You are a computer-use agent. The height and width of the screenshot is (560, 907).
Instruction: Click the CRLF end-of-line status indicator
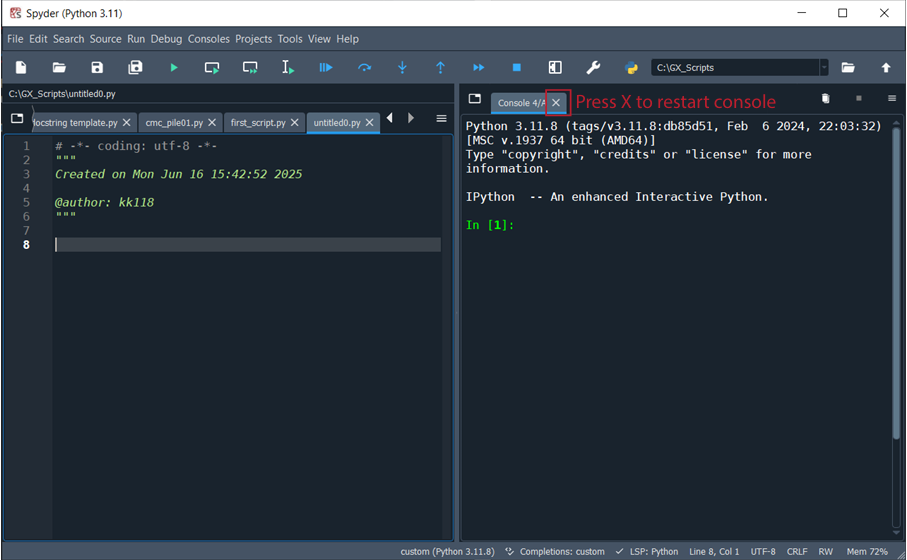point(797,552)
